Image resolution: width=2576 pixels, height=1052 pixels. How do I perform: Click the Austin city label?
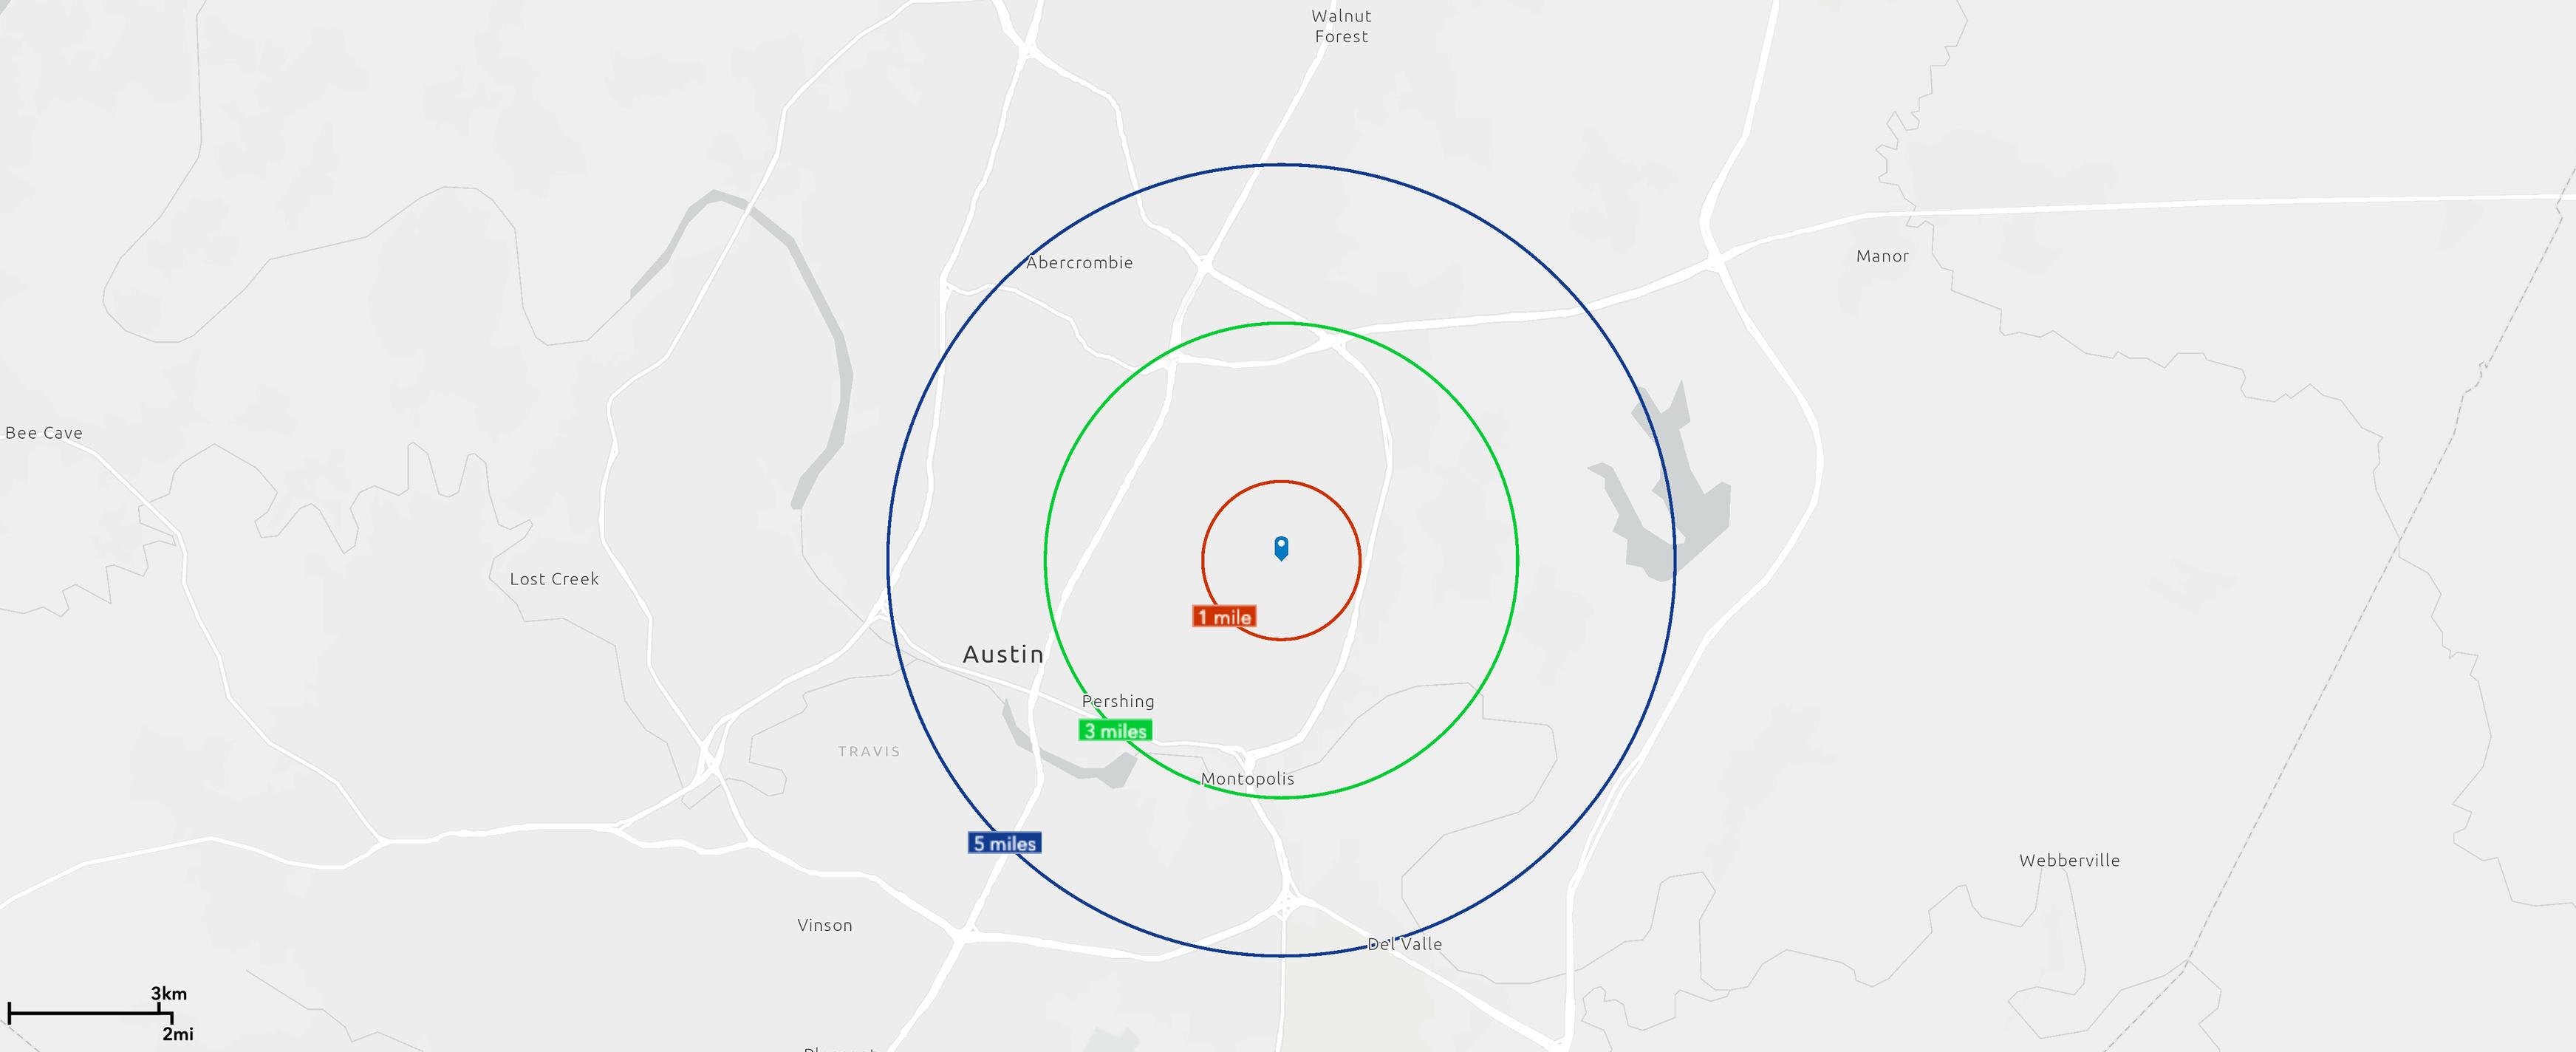point(1003,654)
